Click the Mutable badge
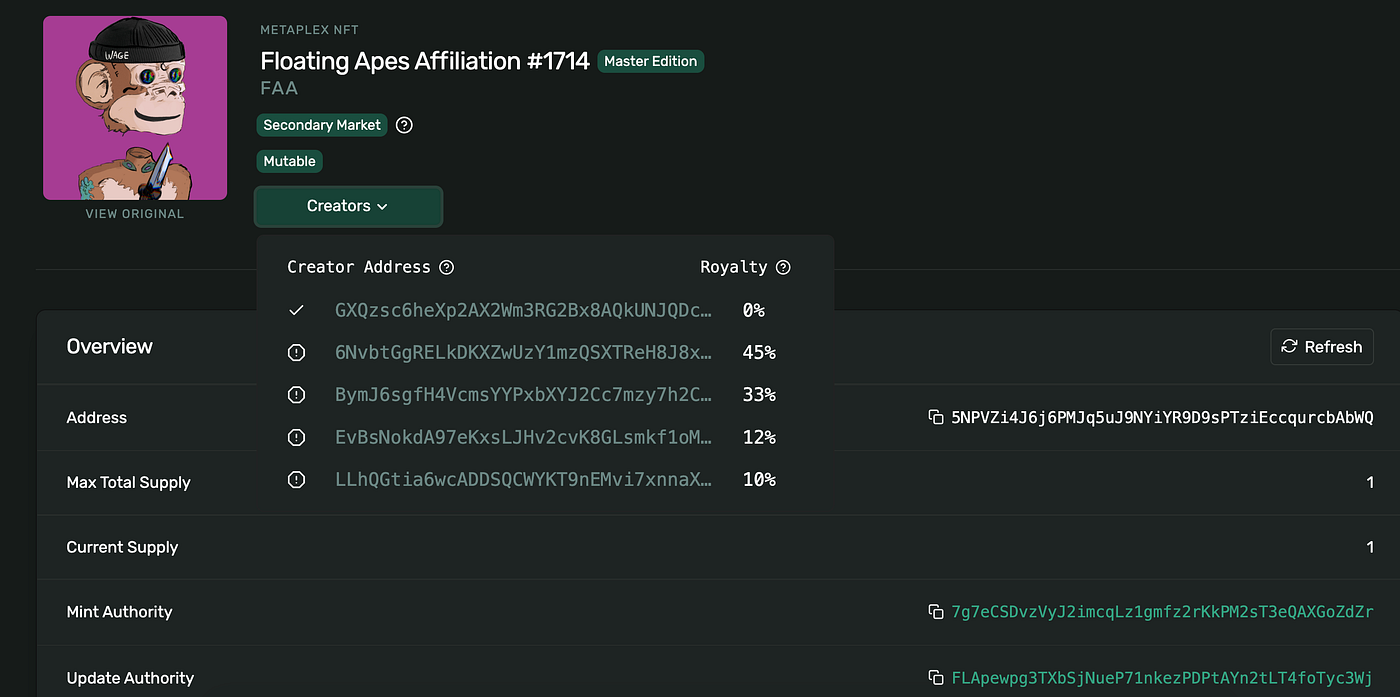 (x=290, y=161)
